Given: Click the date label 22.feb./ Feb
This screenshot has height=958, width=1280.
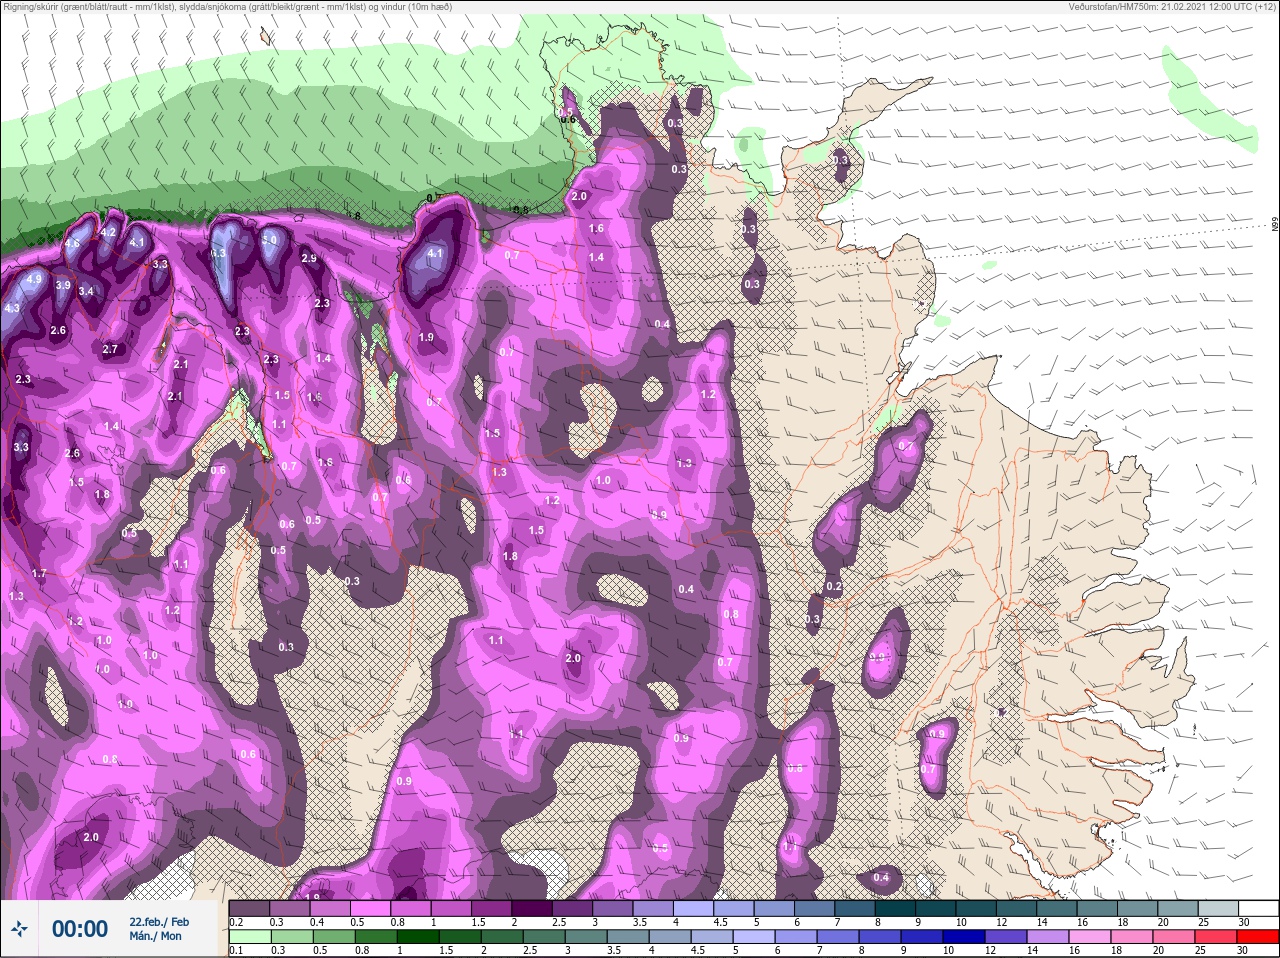Looking at the screenshot, I should pyautogui.click(x=159, y=921).
